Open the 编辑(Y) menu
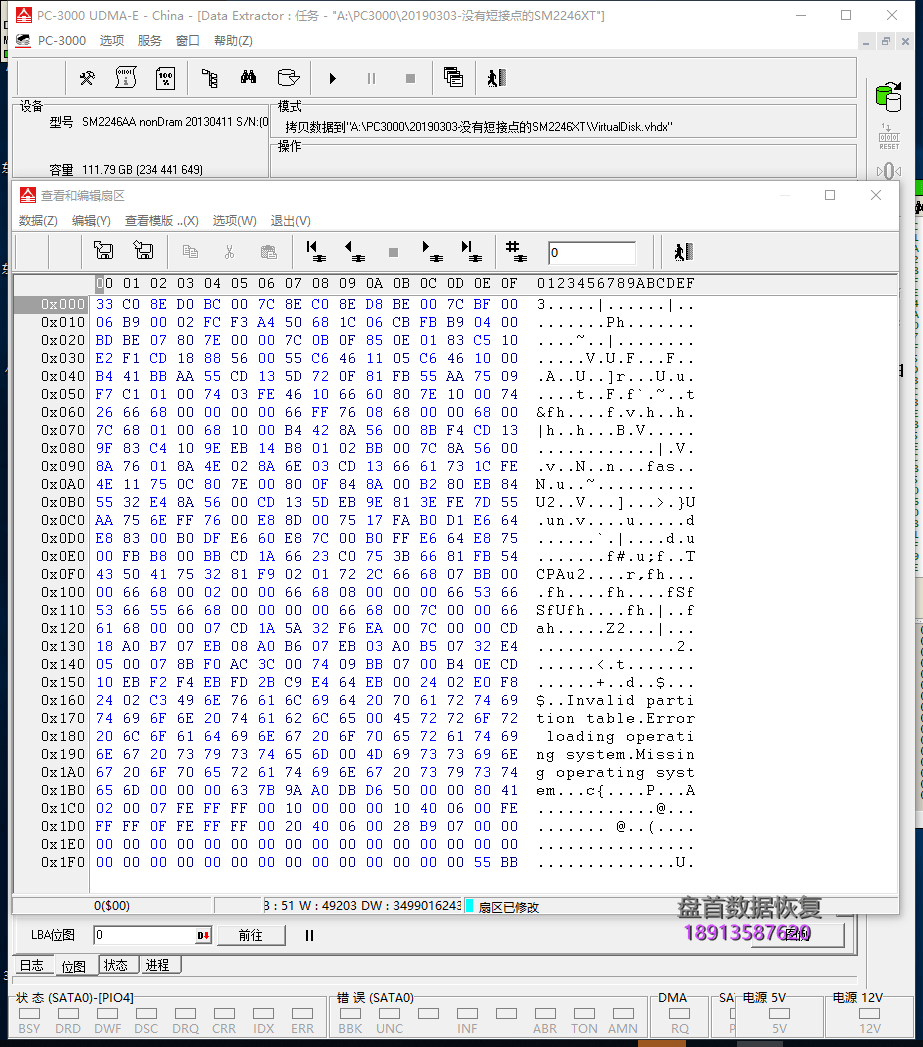 (x=91, y=220)
